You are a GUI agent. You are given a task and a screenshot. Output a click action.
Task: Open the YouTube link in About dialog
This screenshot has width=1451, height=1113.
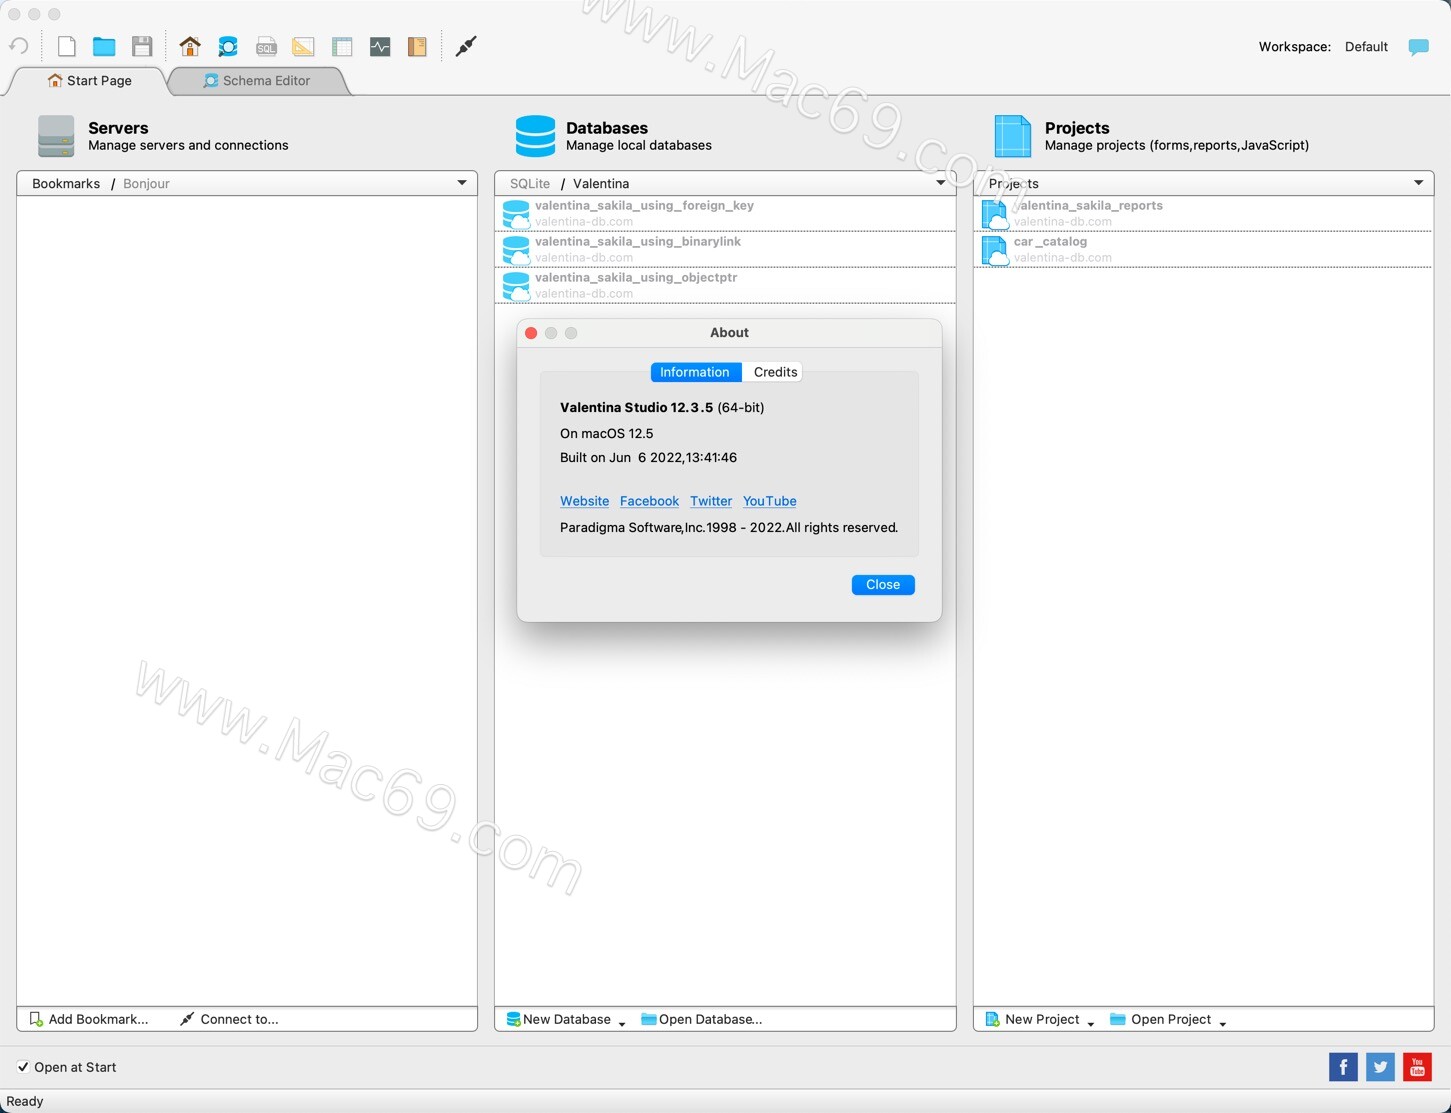[770, 501]
